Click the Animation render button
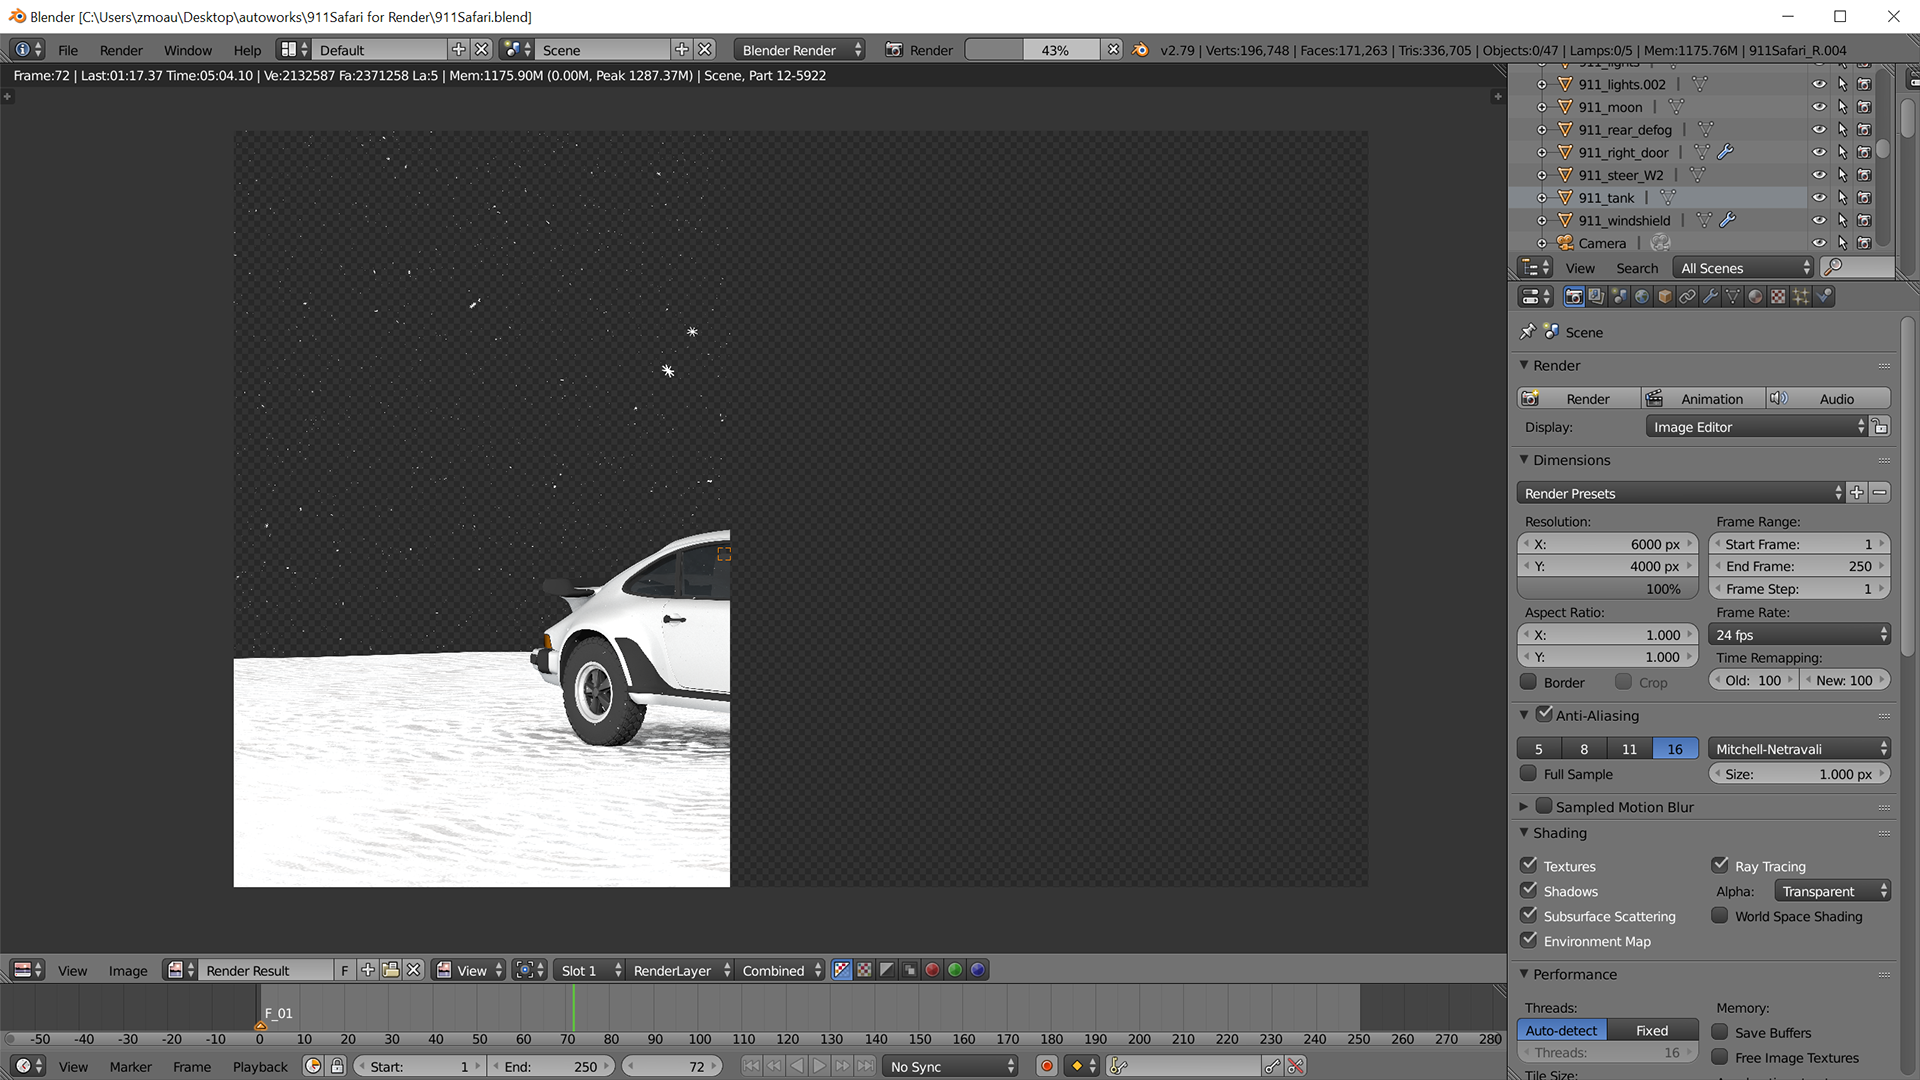Screen dimensions: 1920x1080 pyautogui.click(x=1702, y=399)
